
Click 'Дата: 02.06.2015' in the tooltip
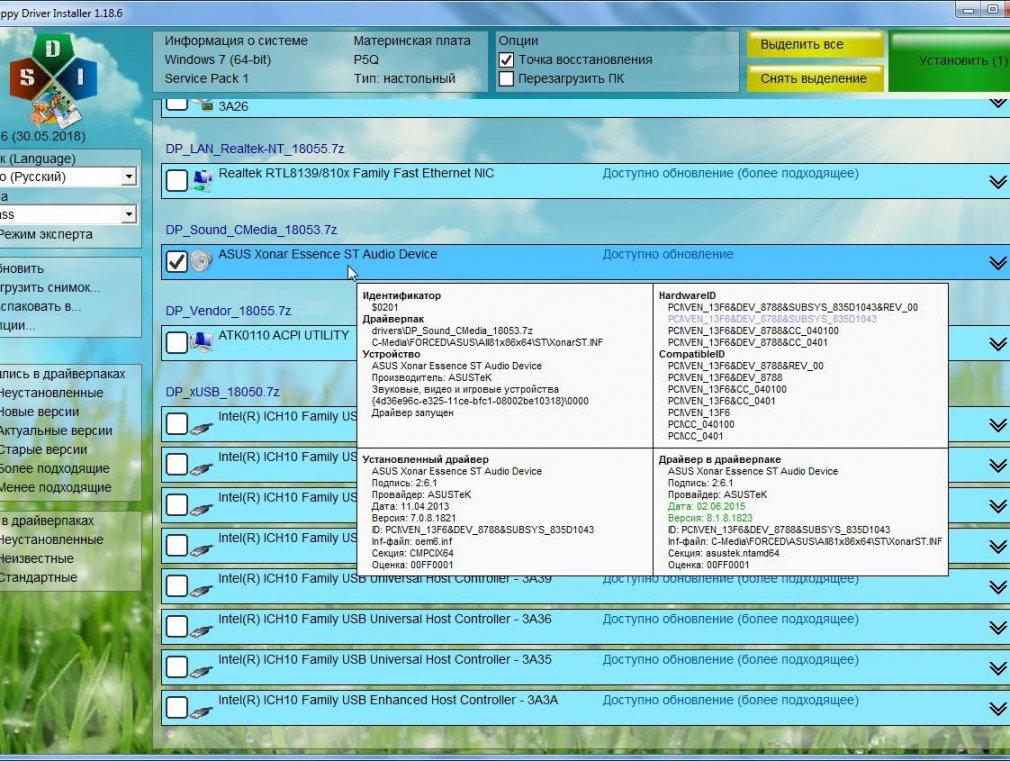(x=706, y=506)
